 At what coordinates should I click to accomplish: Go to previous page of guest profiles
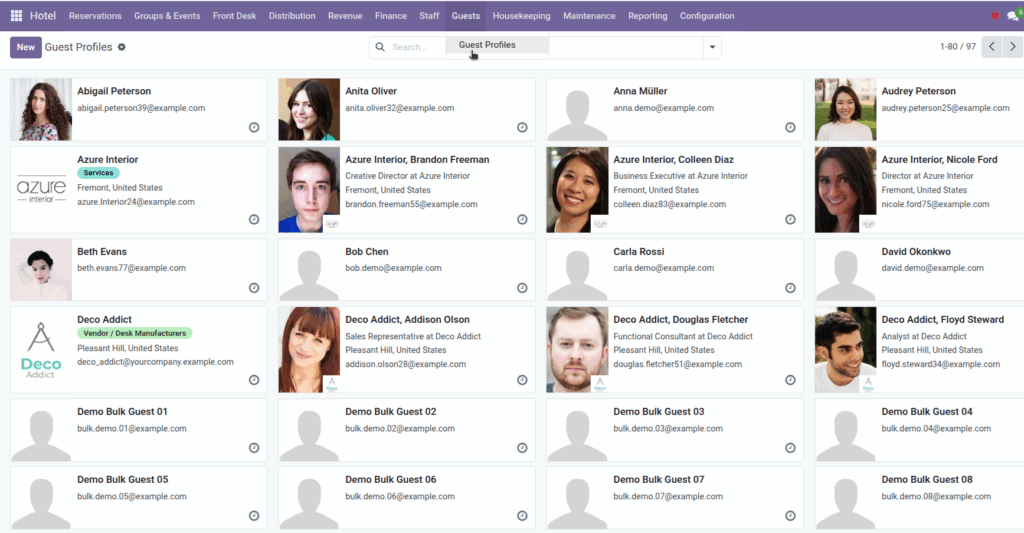tap(991, 46)
